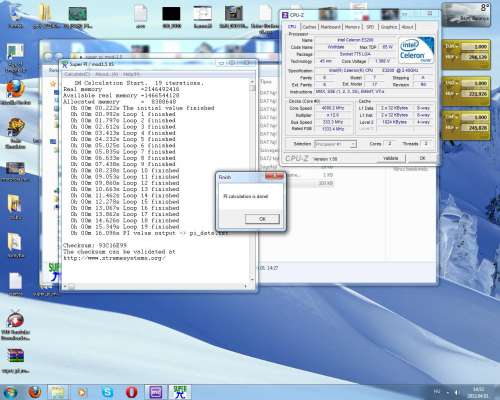Click the HU language indicator in tray
This screenshot has width=500, height=400.
tap(437, 391)
